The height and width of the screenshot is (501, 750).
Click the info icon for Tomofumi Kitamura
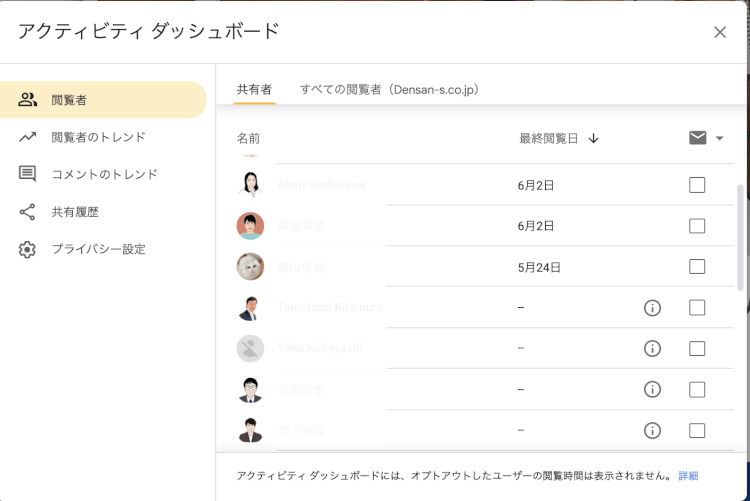pos(652,308)
